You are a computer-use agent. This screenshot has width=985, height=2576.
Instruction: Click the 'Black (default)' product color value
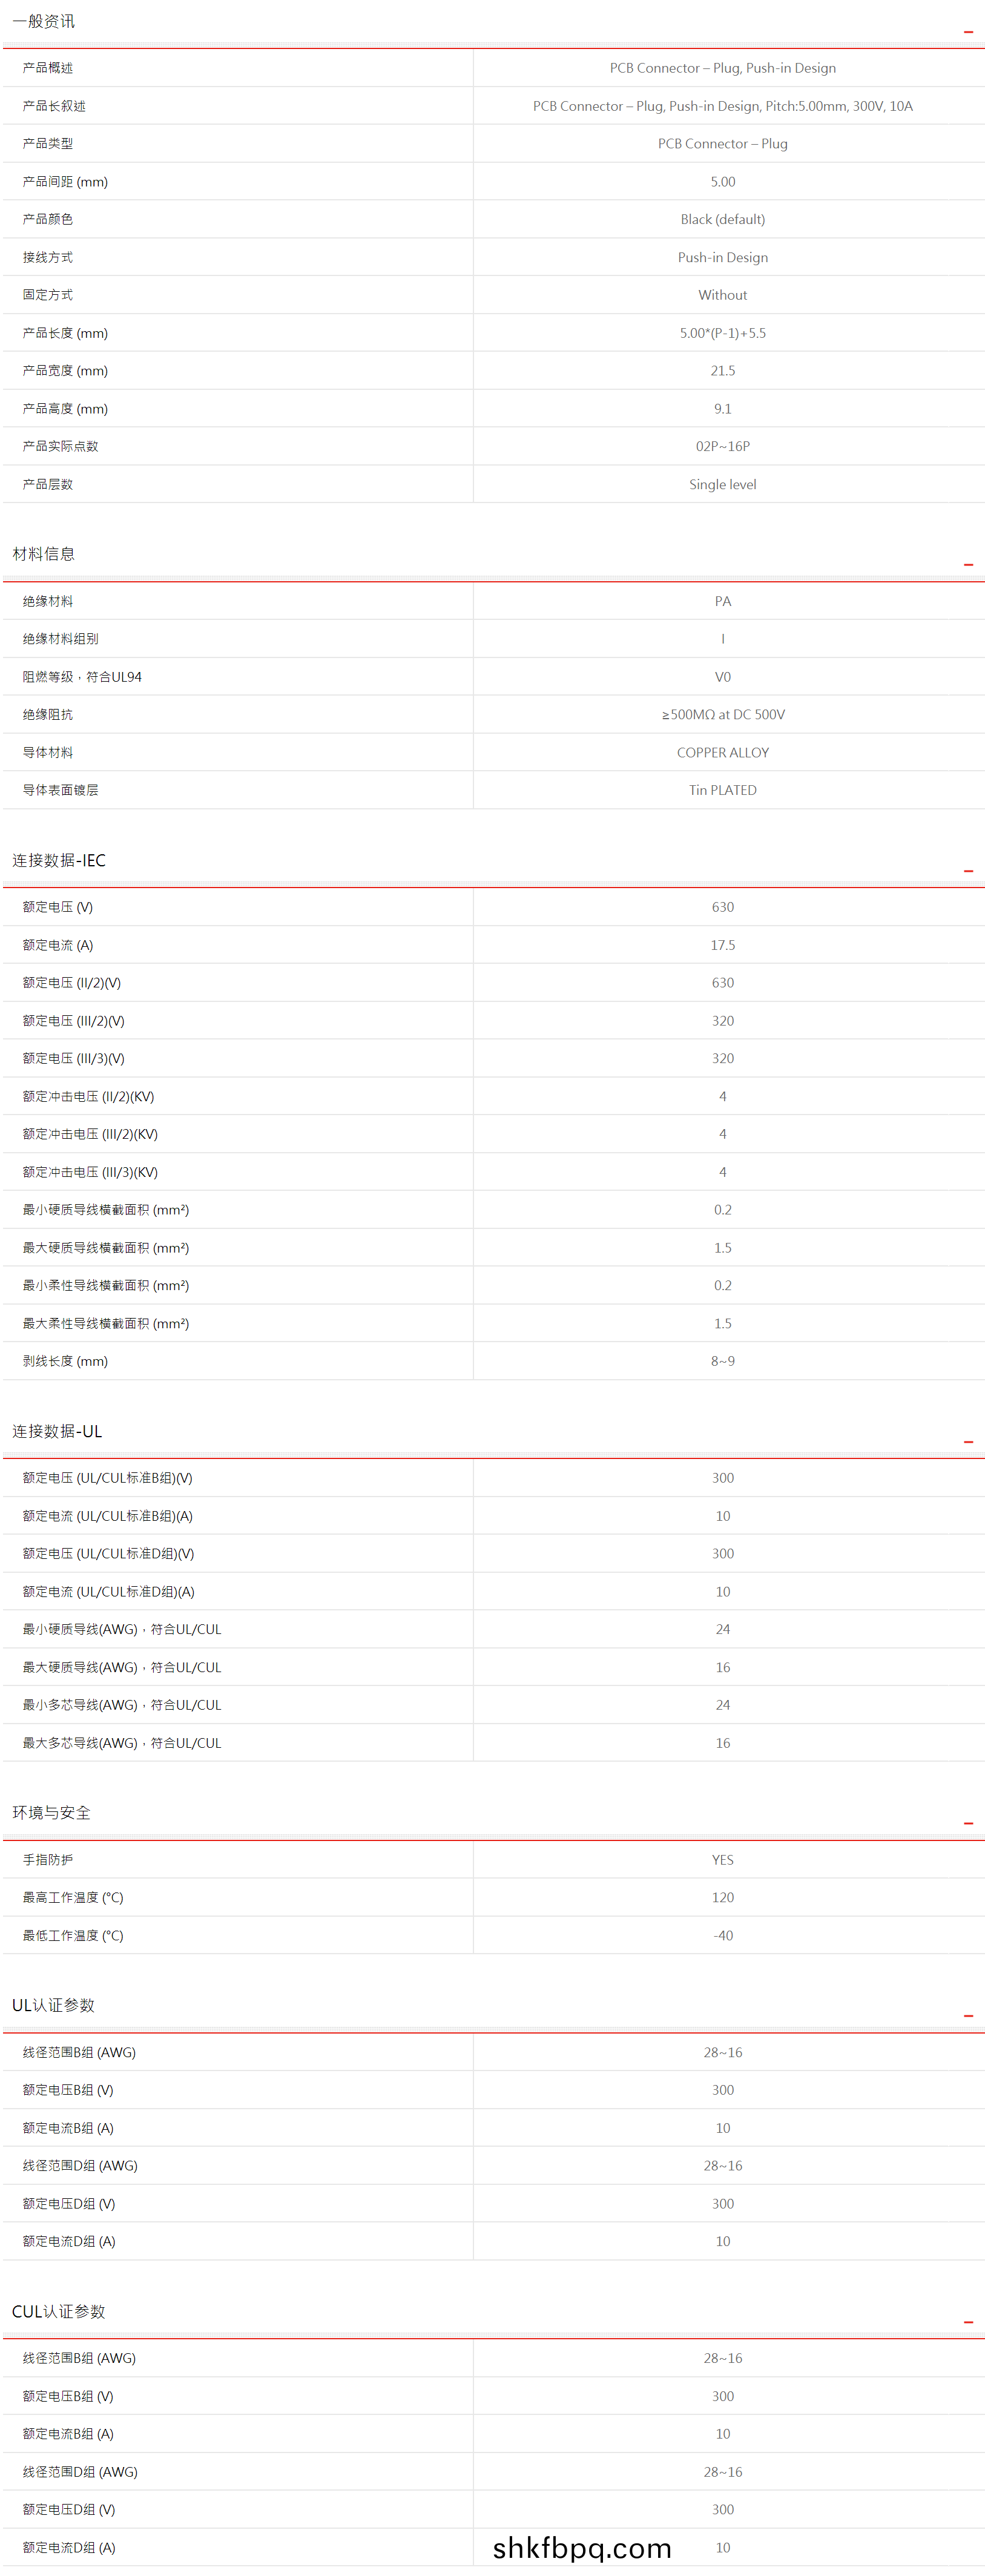(722, 219)
